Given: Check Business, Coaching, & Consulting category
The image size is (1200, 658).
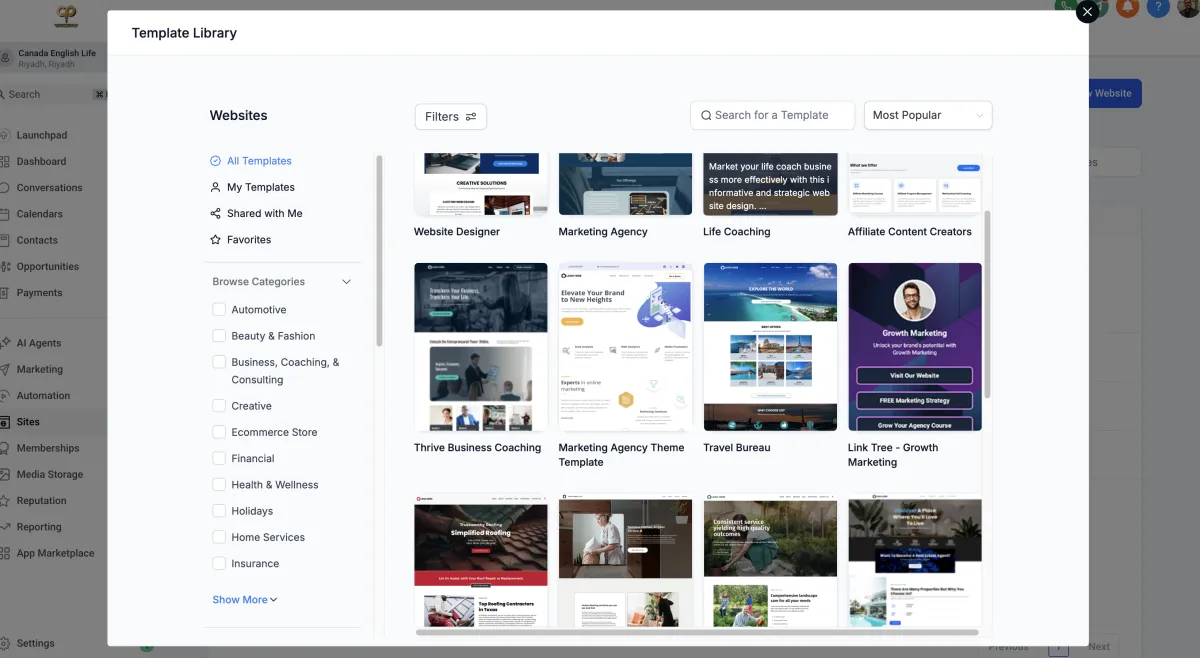Looking at the screenshot, I should [x=219, y=362].
